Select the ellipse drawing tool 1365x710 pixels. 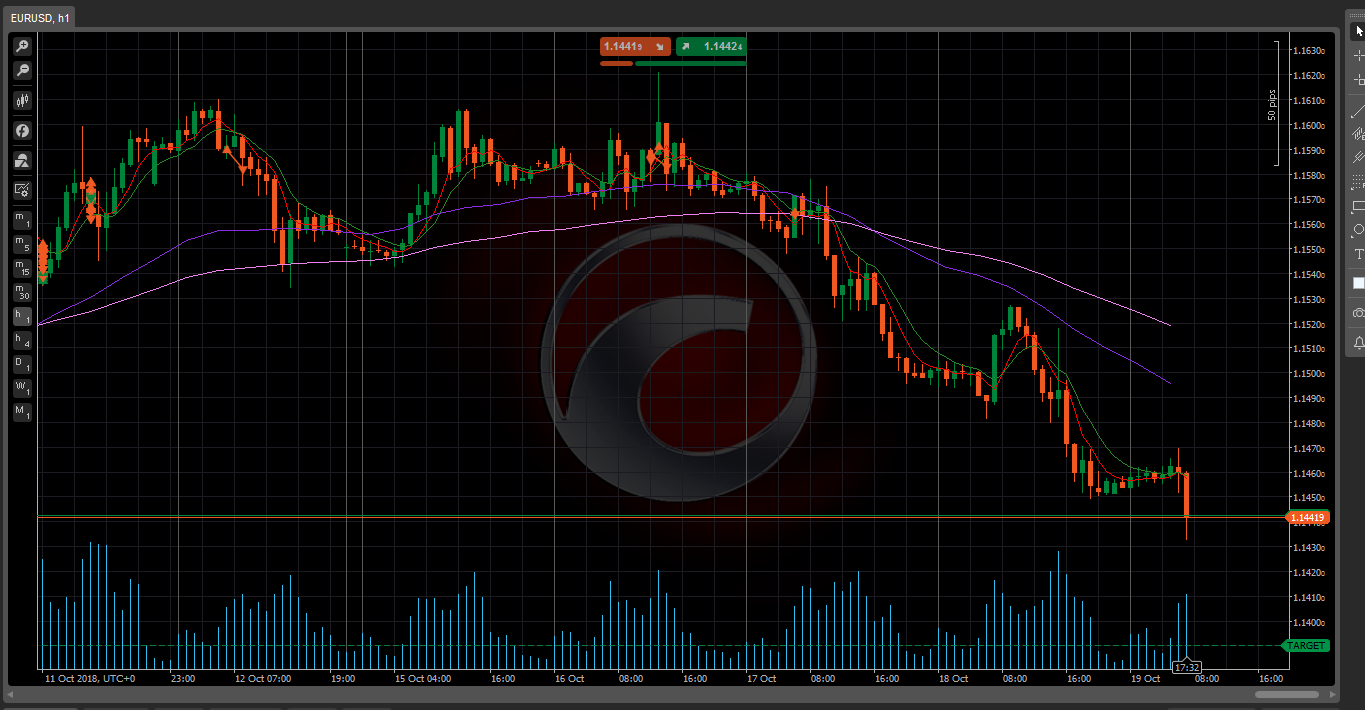pyautogui.click(x=1359, y=230)
